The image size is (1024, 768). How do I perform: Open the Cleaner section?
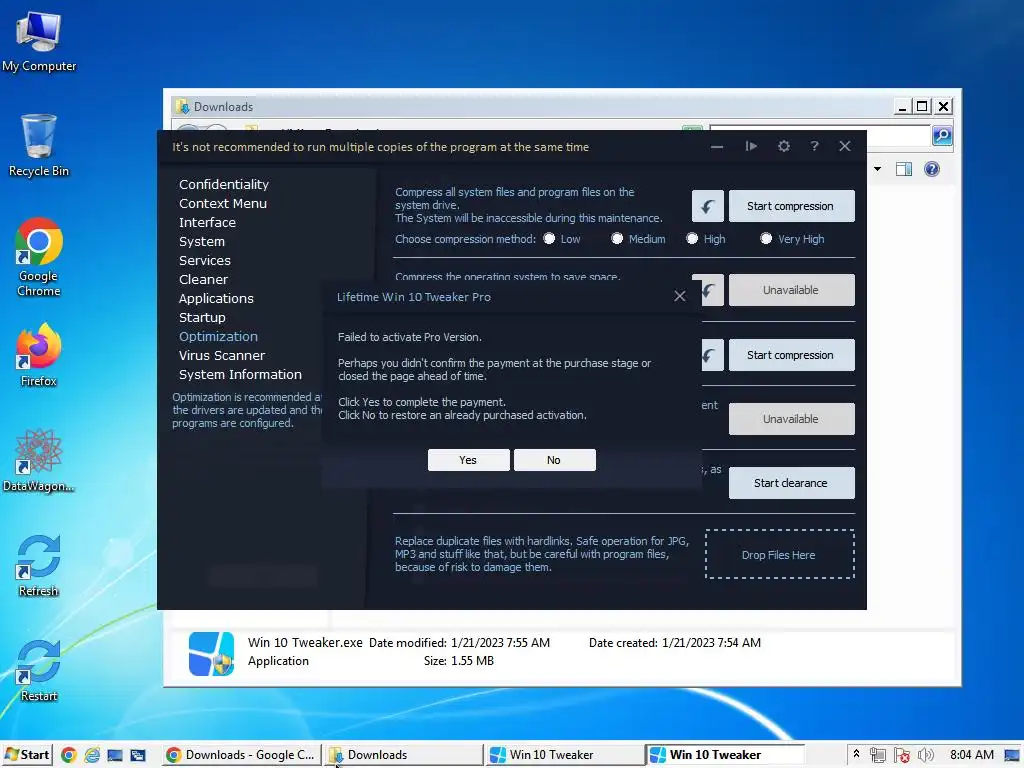coord(203,279)
